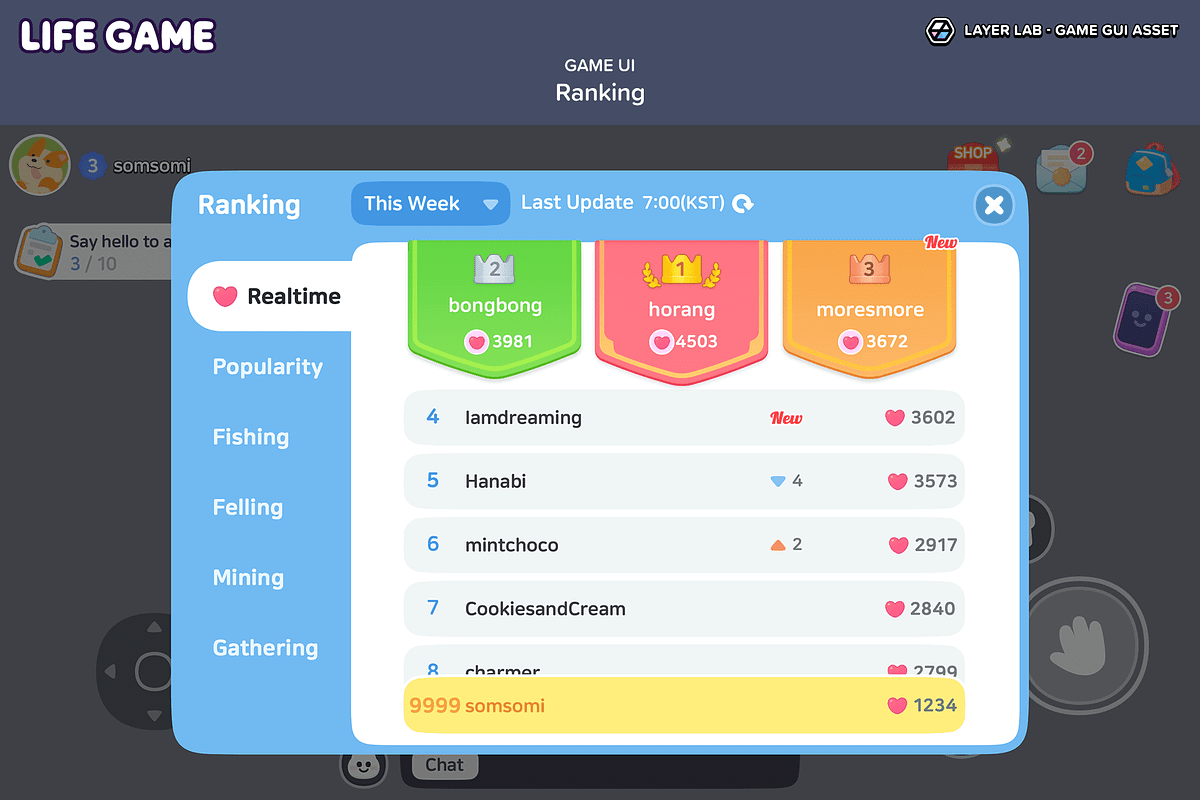1200x800 pixels.
Task: Tap the d-pad up arrow
Action: click(153, 627)
